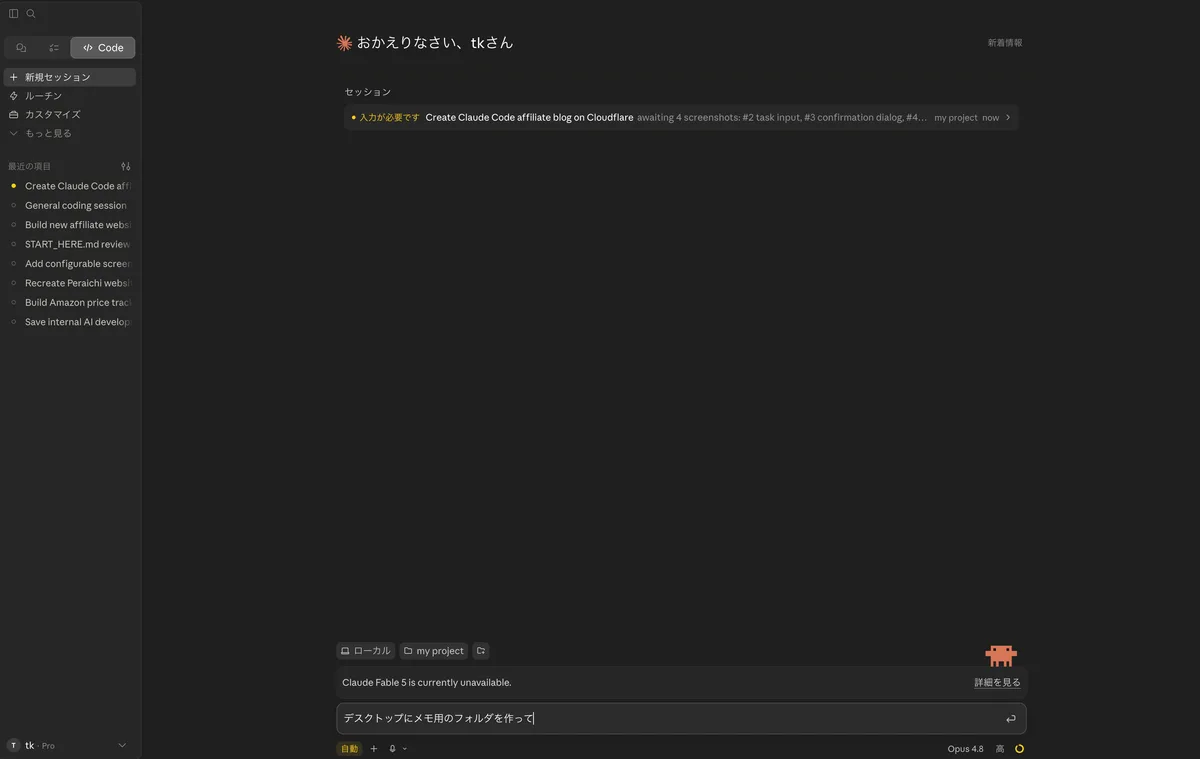Screen dimensions: 1200x759
Task: Click the my project label in session row
Action: tap(956, 118)
